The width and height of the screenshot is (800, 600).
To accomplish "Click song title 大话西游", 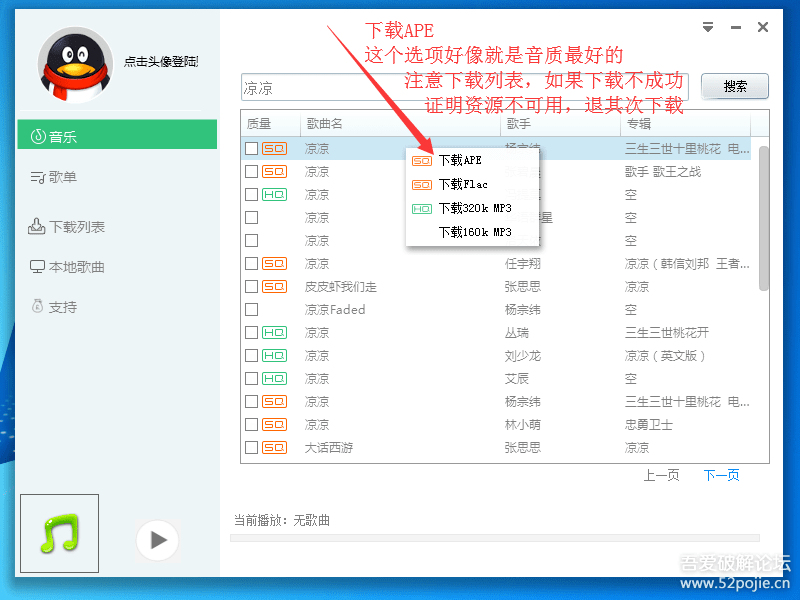I will [329, 447].
